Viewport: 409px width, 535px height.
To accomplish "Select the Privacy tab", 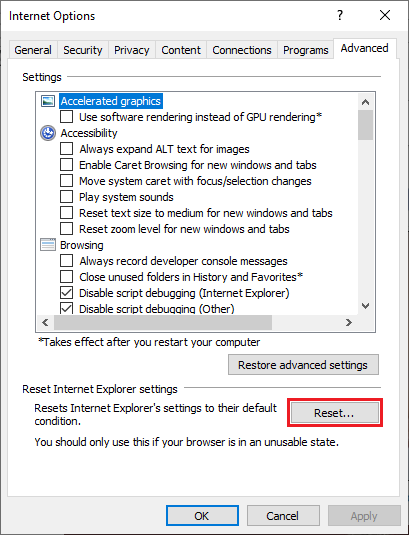I will [x=132, y=50].
